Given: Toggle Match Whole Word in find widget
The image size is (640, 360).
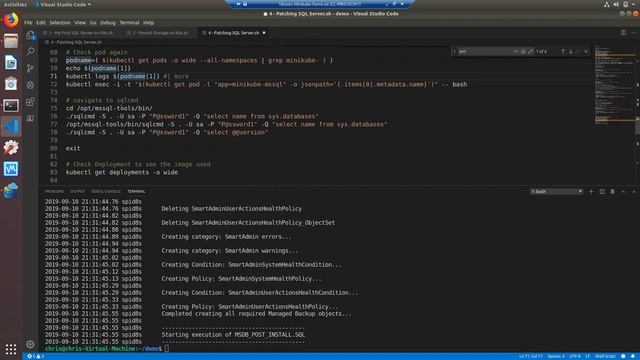Looking at the screenshot, I should click(523, 51).
